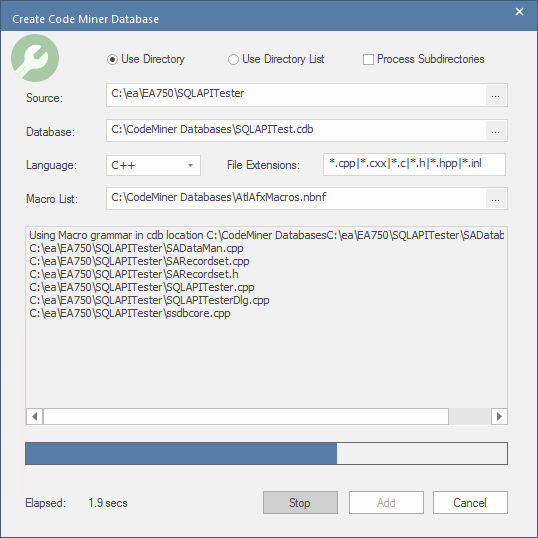Cancel the Code Miner dialog
Viewport: 538px width, 538px height.
click(x=470, y=503)
